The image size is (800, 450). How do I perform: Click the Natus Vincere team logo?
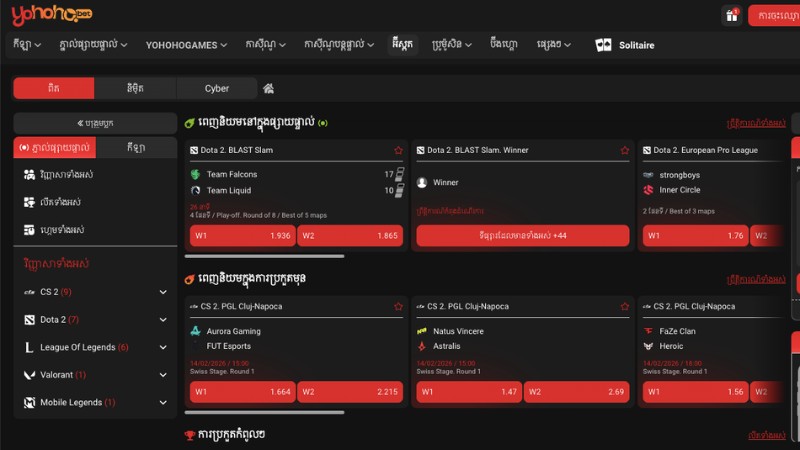(422, 330)
